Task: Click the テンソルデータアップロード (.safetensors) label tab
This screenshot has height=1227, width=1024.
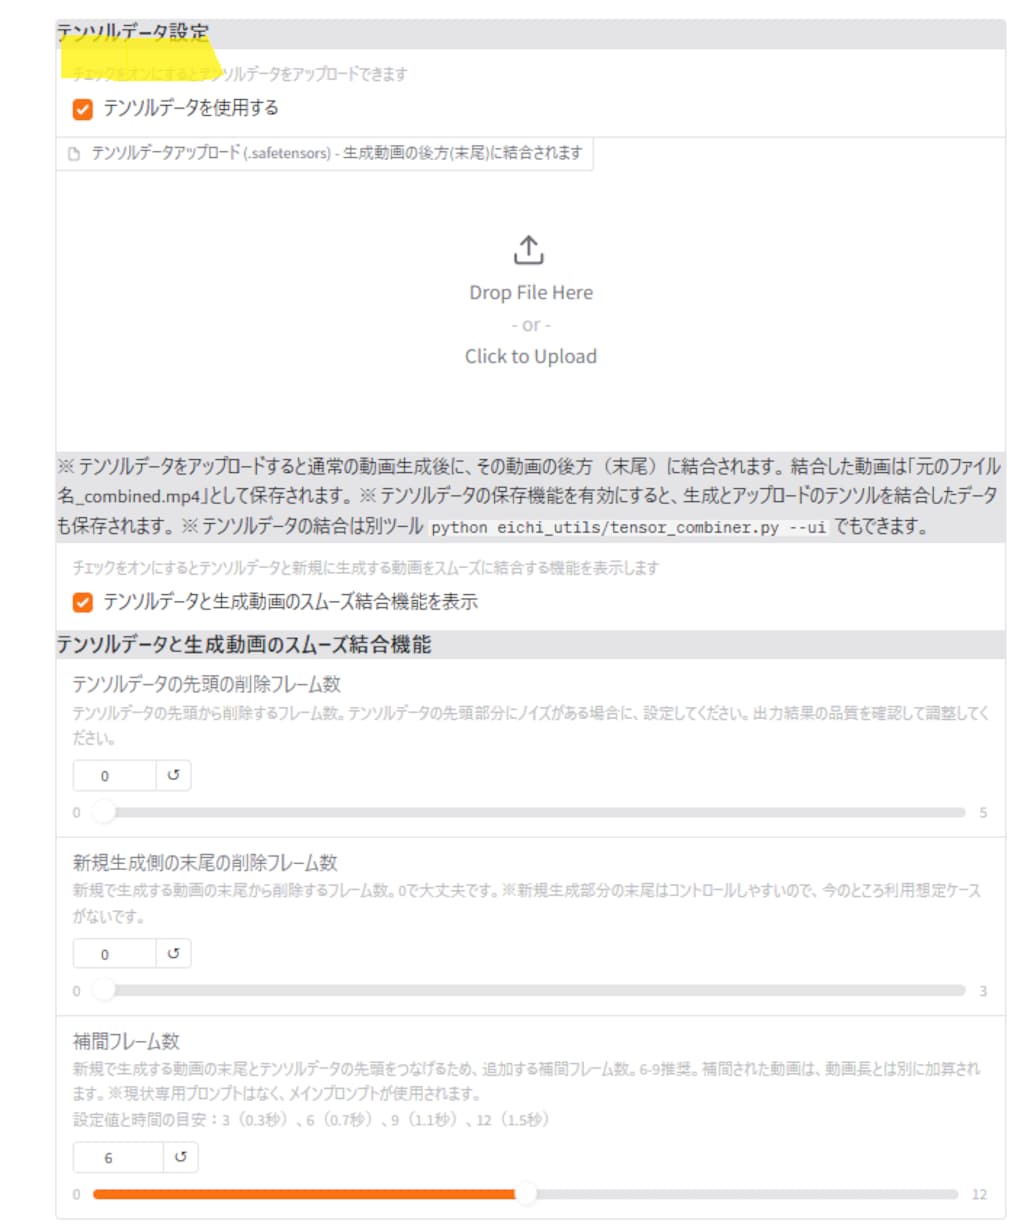Action: (x=324, y=154)
